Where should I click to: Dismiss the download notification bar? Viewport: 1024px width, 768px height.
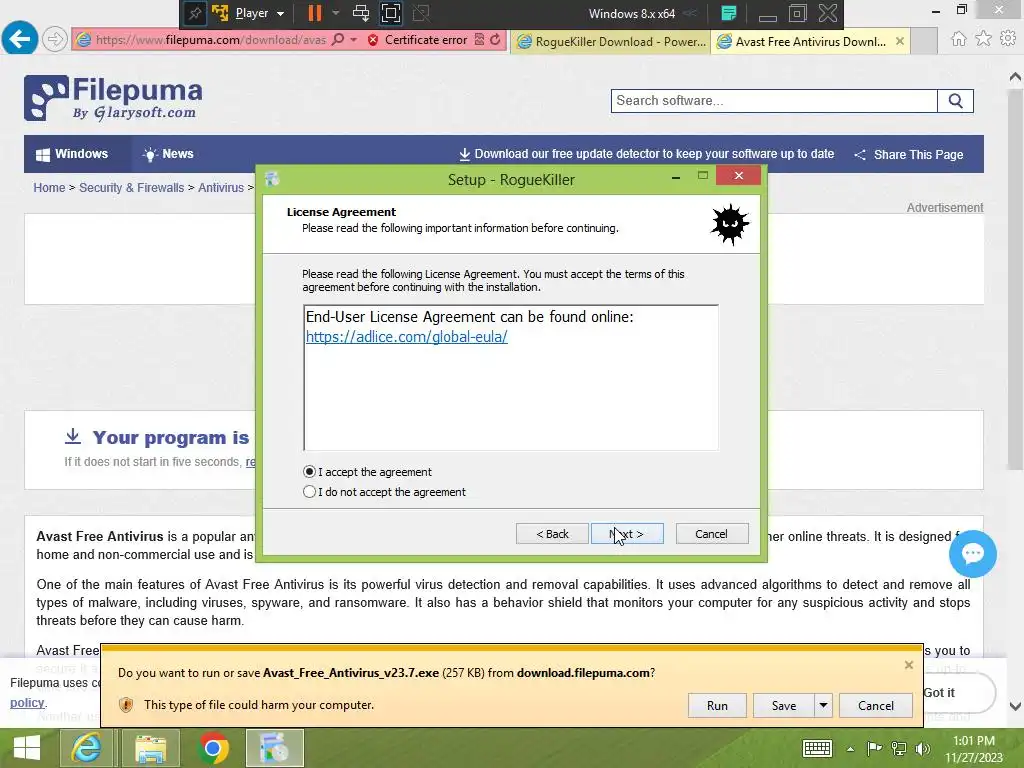pyautogui.click(x=908, y=665)
